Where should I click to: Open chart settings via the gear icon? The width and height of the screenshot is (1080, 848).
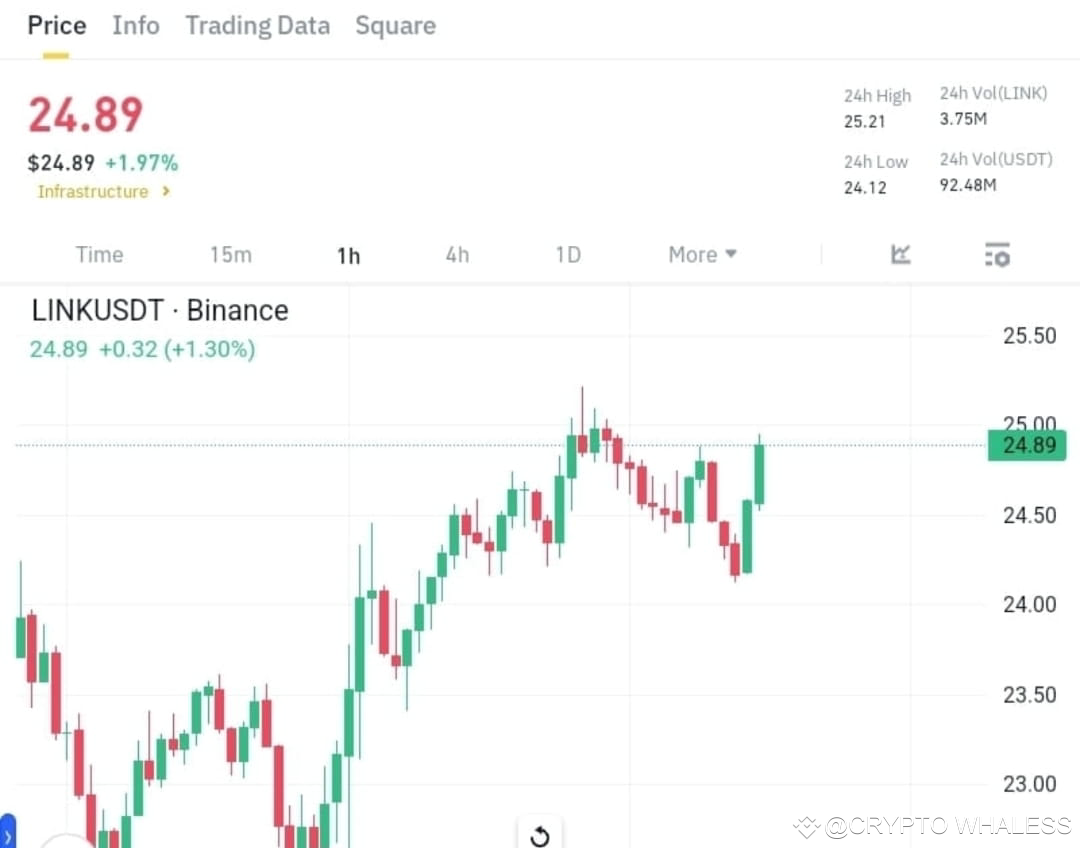997,255
